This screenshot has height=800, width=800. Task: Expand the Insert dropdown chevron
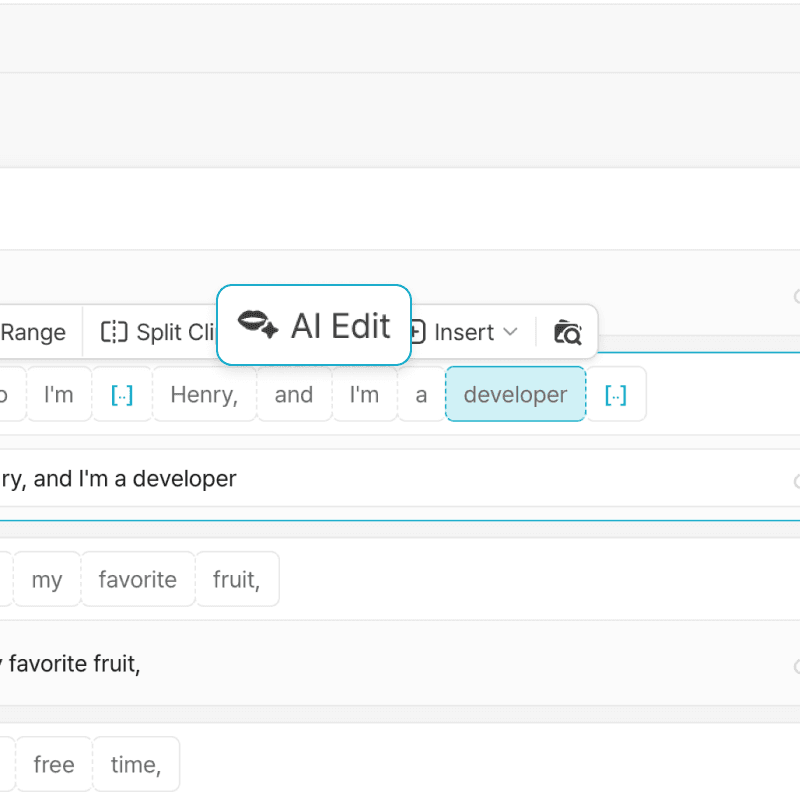[510, 332]
